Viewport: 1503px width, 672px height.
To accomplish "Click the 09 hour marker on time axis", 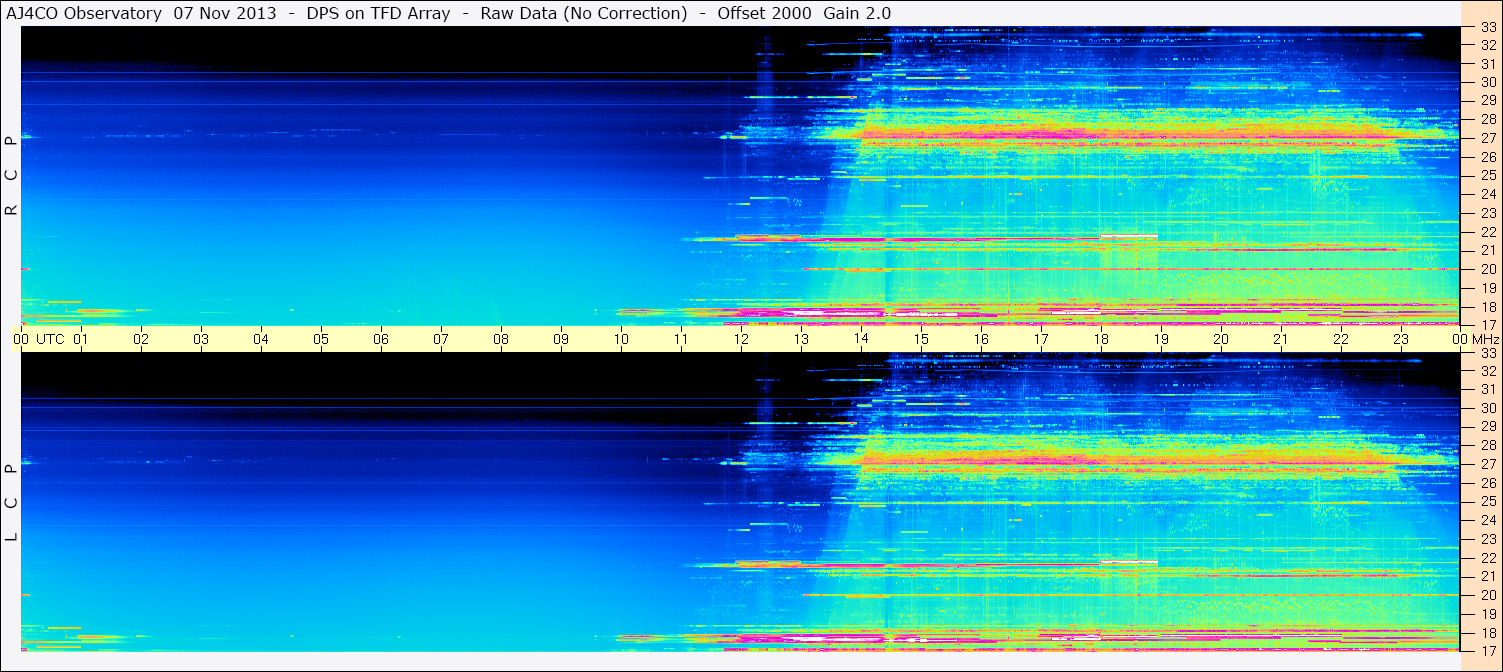I will [x=561, y=339].
